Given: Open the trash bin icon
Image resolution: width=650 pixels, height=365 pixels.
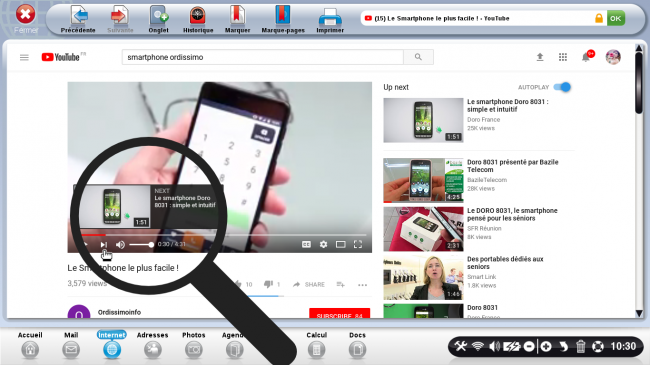Looking at the screenshot, I should (581, 346).
